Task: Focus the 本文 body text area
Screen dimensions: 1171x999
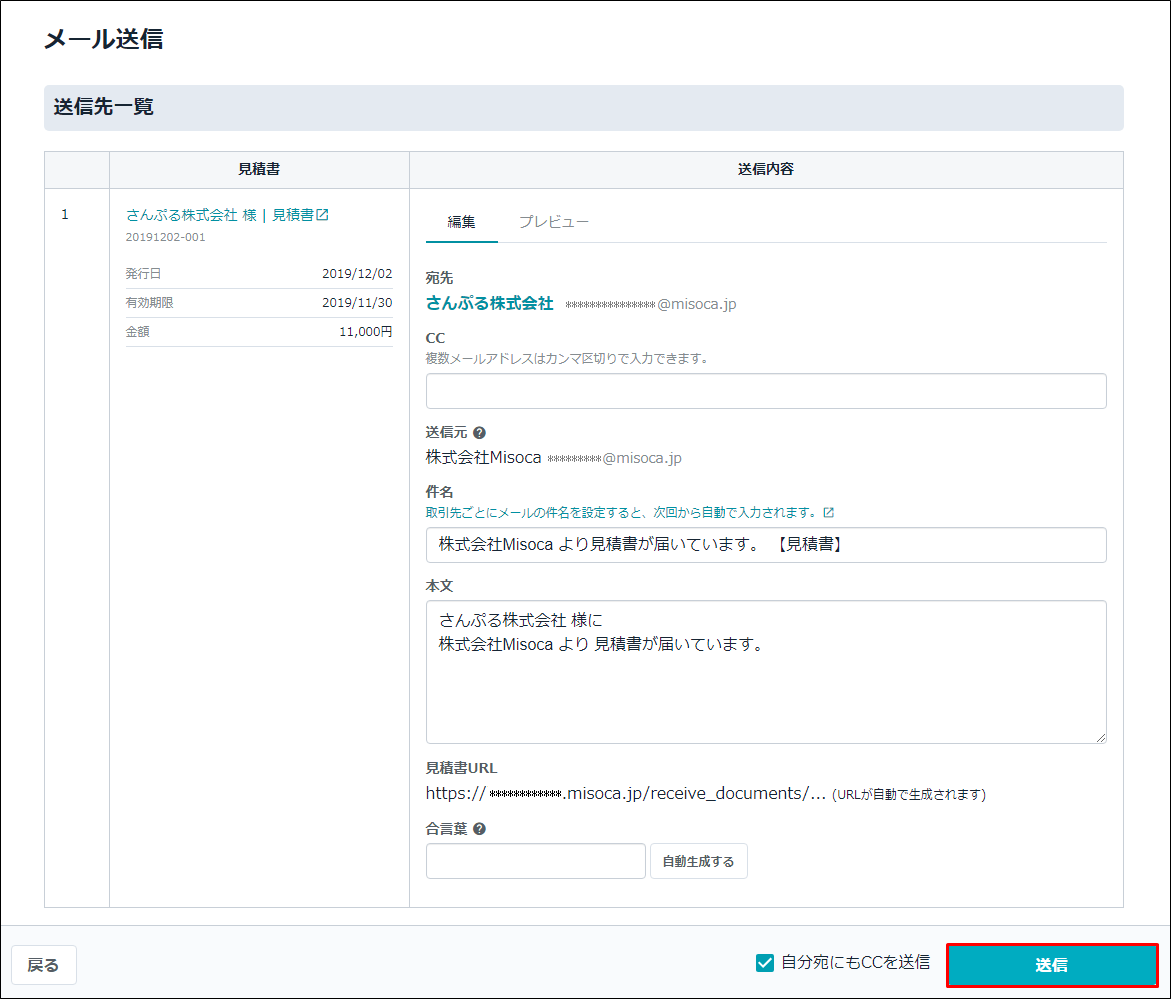Action: [x=765, y=672]
